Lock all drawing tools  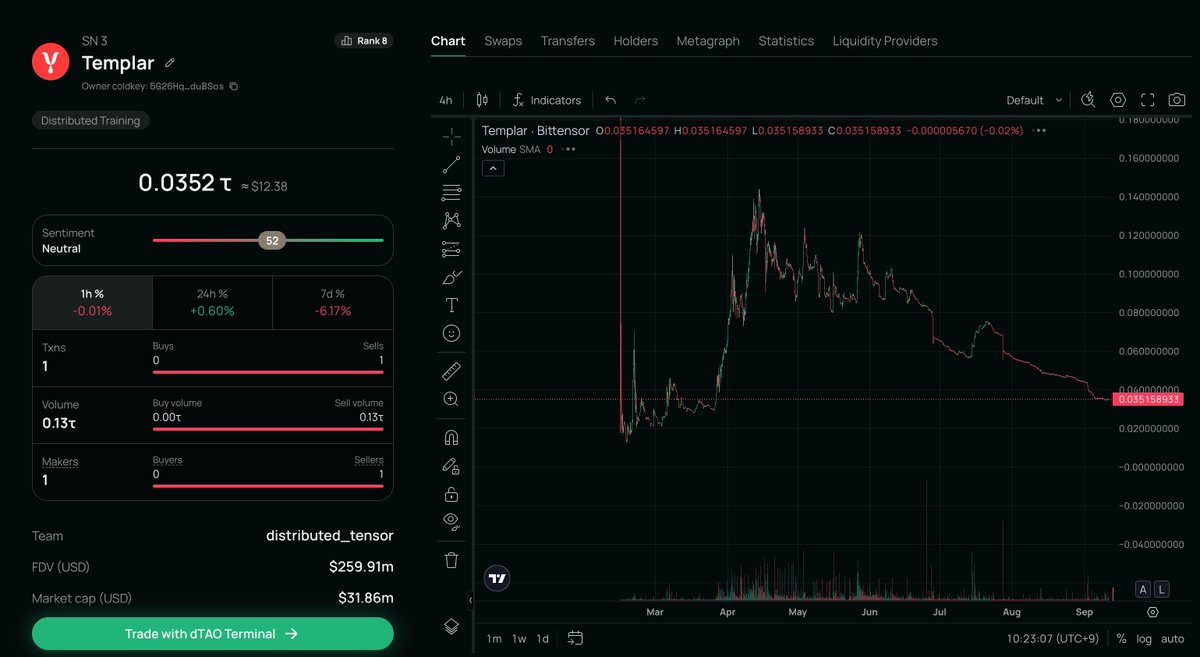(451, 494)
